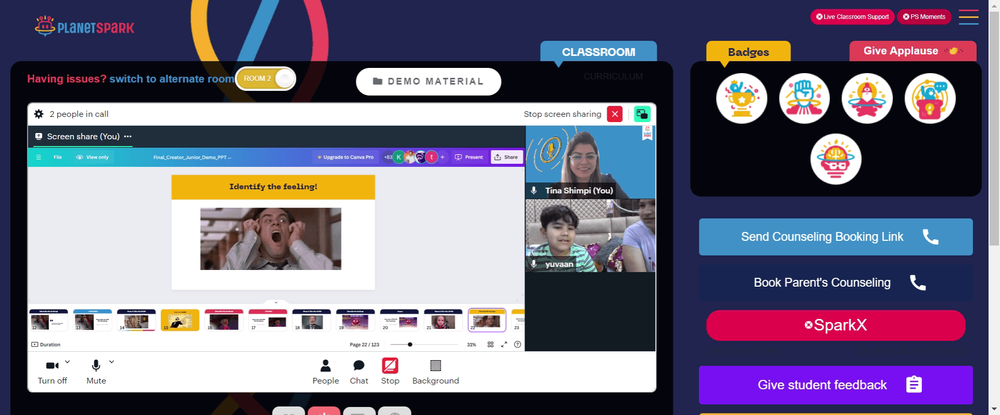Open the Badges tab
The image size is (1000, 415).
click(748, 52)
